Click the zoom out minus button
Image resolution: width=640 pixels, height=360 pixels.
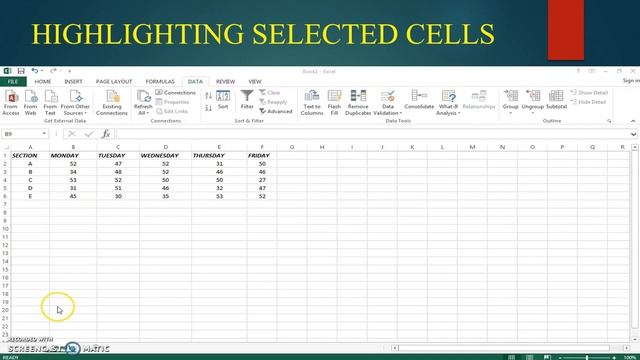pos(560,358)
